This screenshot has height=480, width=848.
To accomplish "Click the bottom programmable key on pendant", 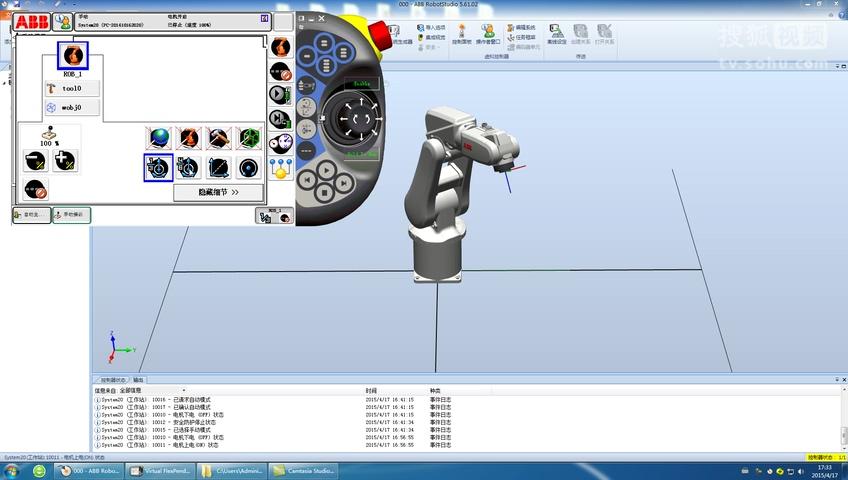I will click(325, 65).
